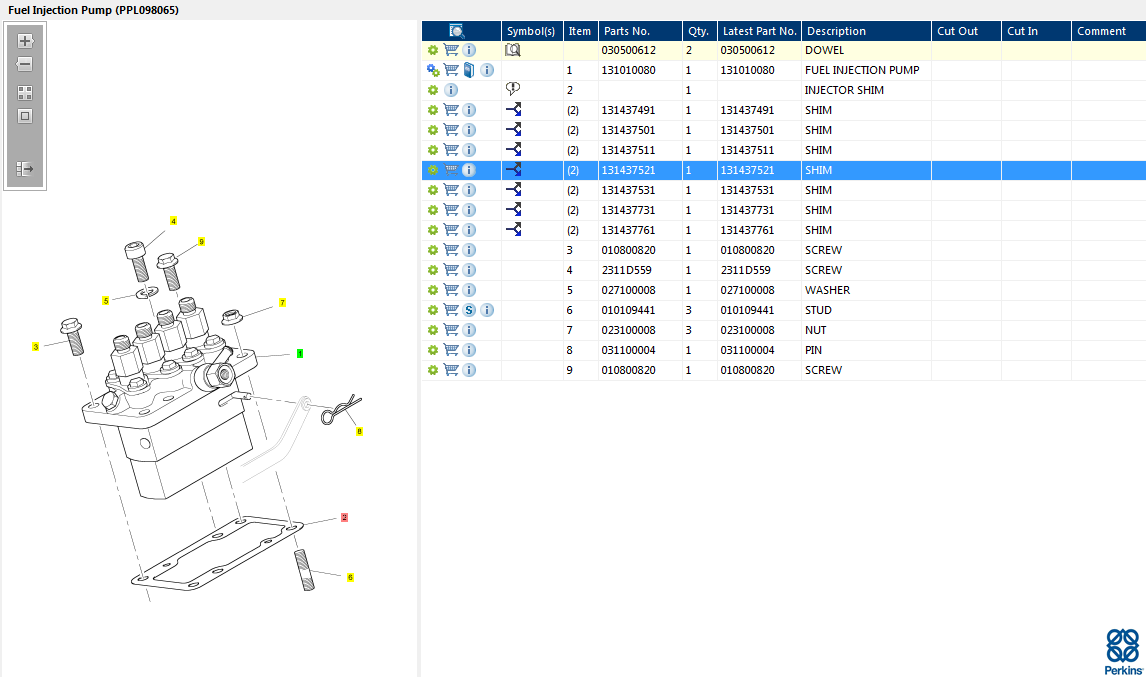Add the DOWEL part to the cart
The width and height of the screenshot is (1146, 677).
(451, 50)
